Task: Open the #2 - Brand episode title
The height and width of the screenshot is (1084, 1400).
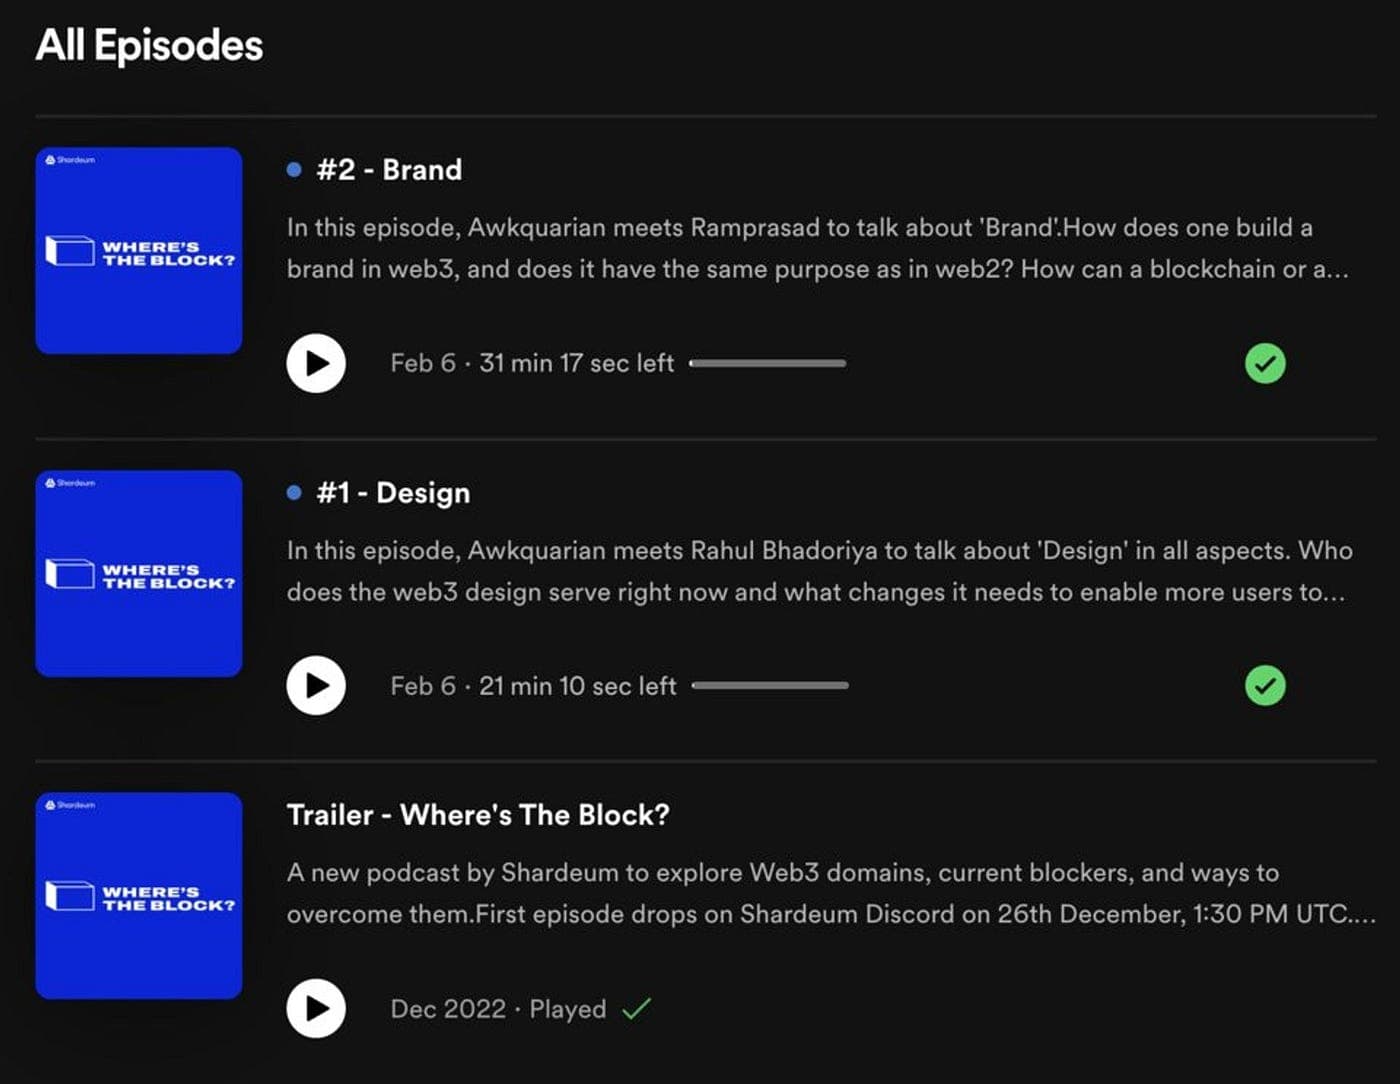Action: [x=389, y=170]
